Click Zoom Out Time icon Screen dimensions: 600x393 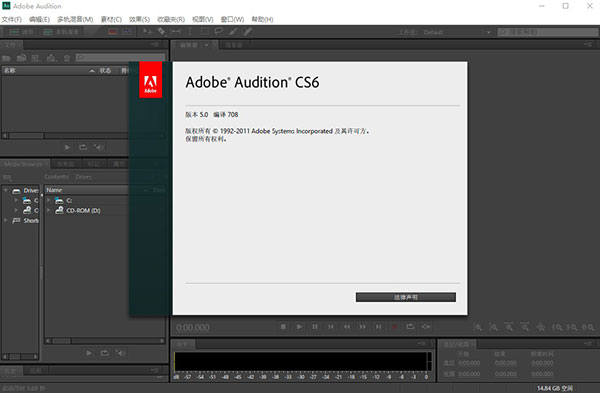525,327
